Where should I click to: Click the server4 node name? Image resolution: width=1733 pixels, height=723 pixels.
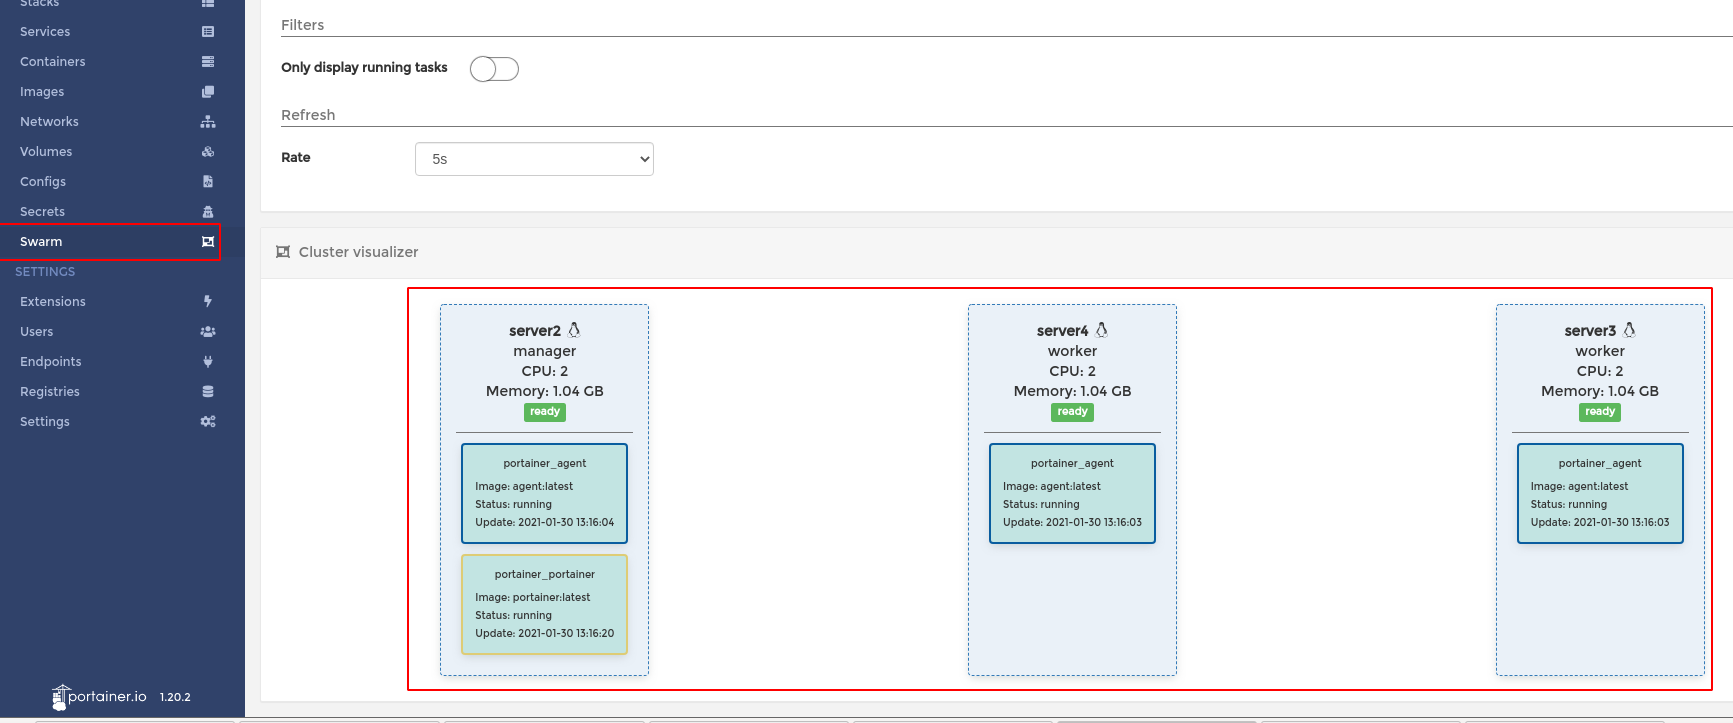point(1063,331)
